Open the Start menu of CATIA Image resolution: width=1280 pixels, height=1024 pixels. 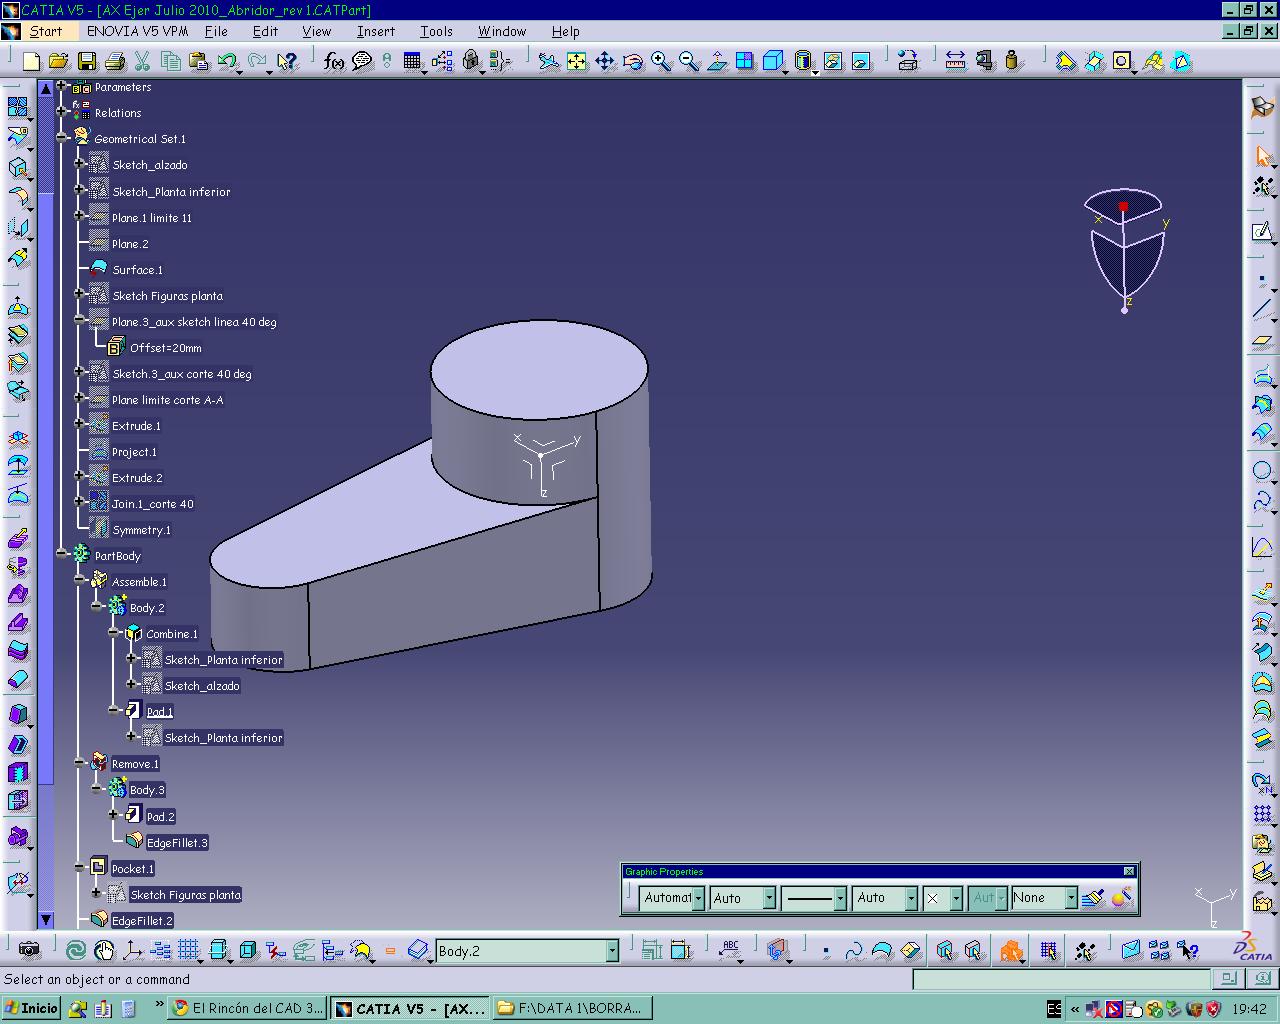[x=46, y=31]
